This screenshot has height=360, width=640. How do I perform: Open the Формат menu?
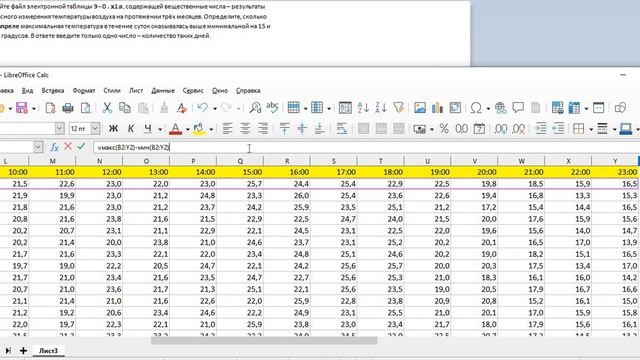(84, 91)
